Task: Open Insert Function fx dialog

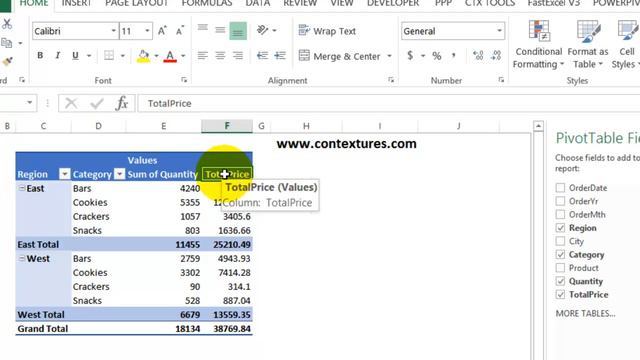Action: coord(122,103)
